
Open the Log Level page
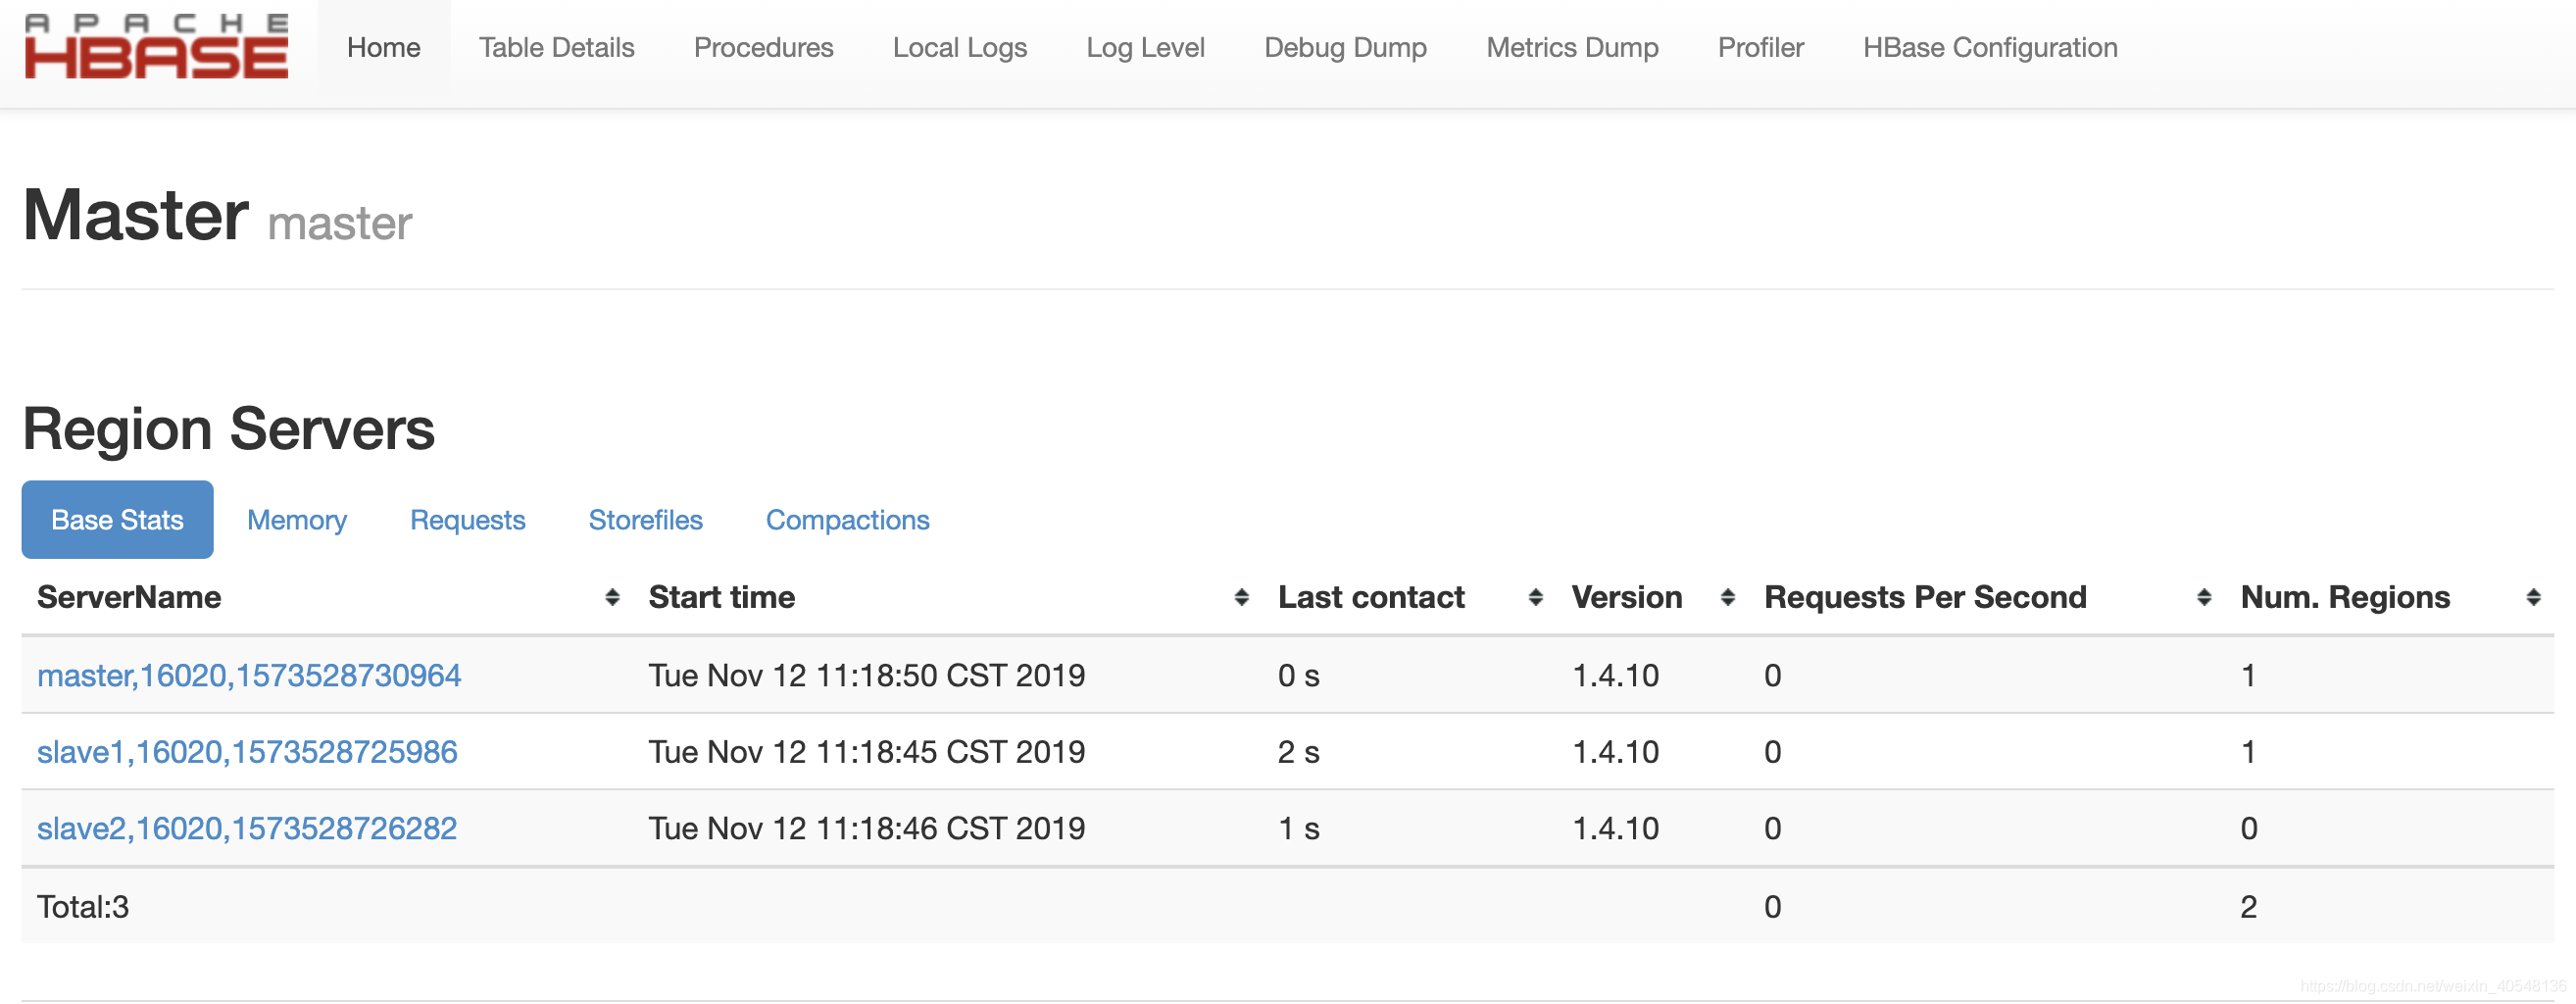pos(1146,48)
